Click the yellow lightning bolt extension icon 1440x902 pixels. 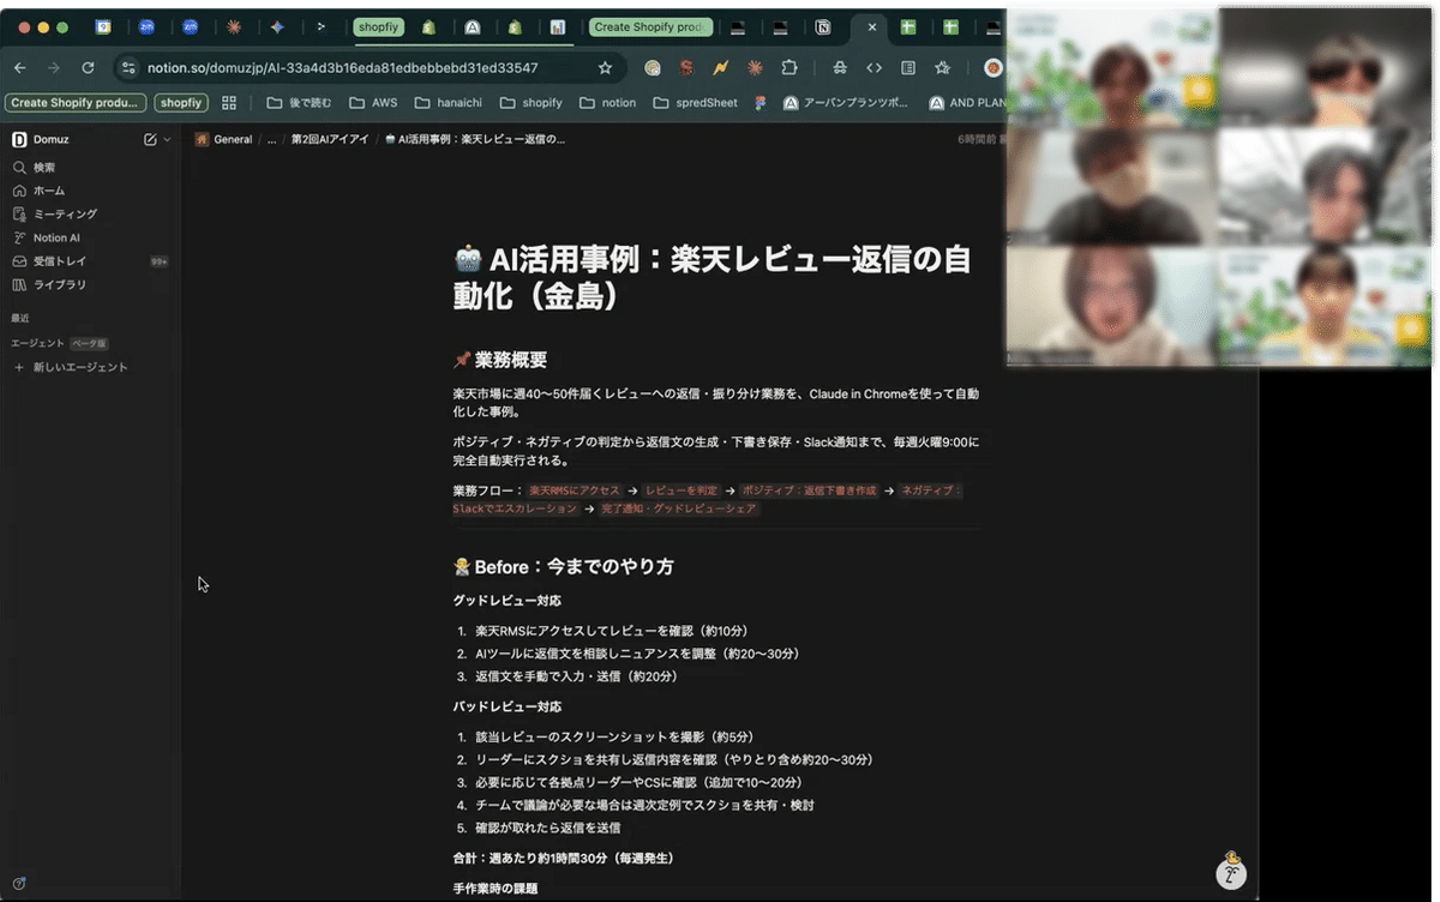coord(720,67)
